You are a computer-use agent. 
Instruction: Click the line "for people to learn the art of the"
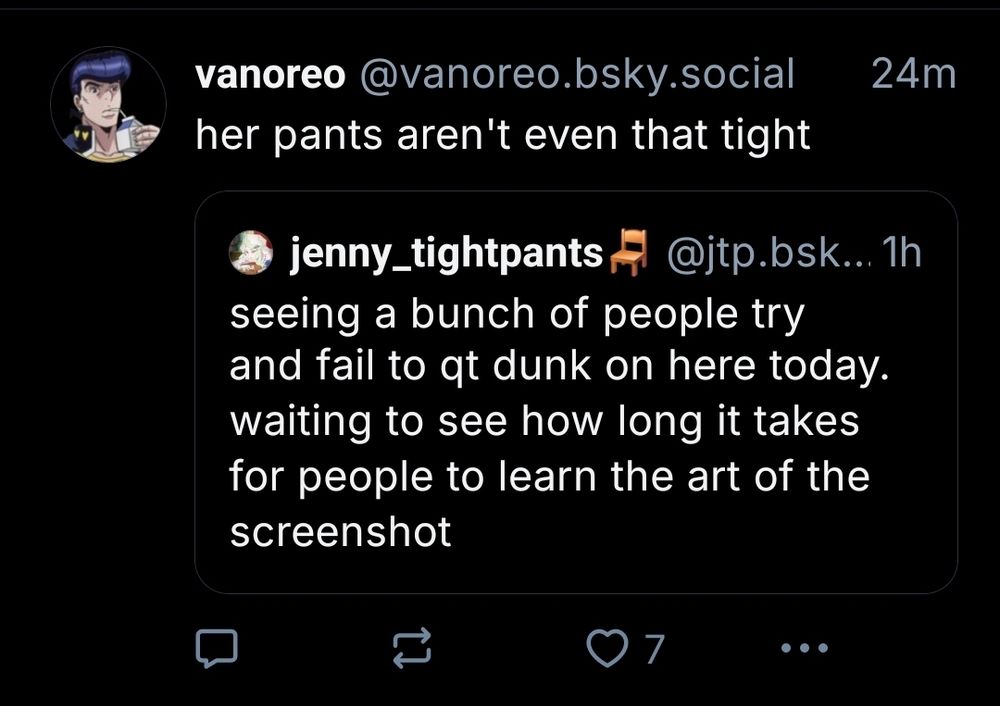tap(549, 475)
